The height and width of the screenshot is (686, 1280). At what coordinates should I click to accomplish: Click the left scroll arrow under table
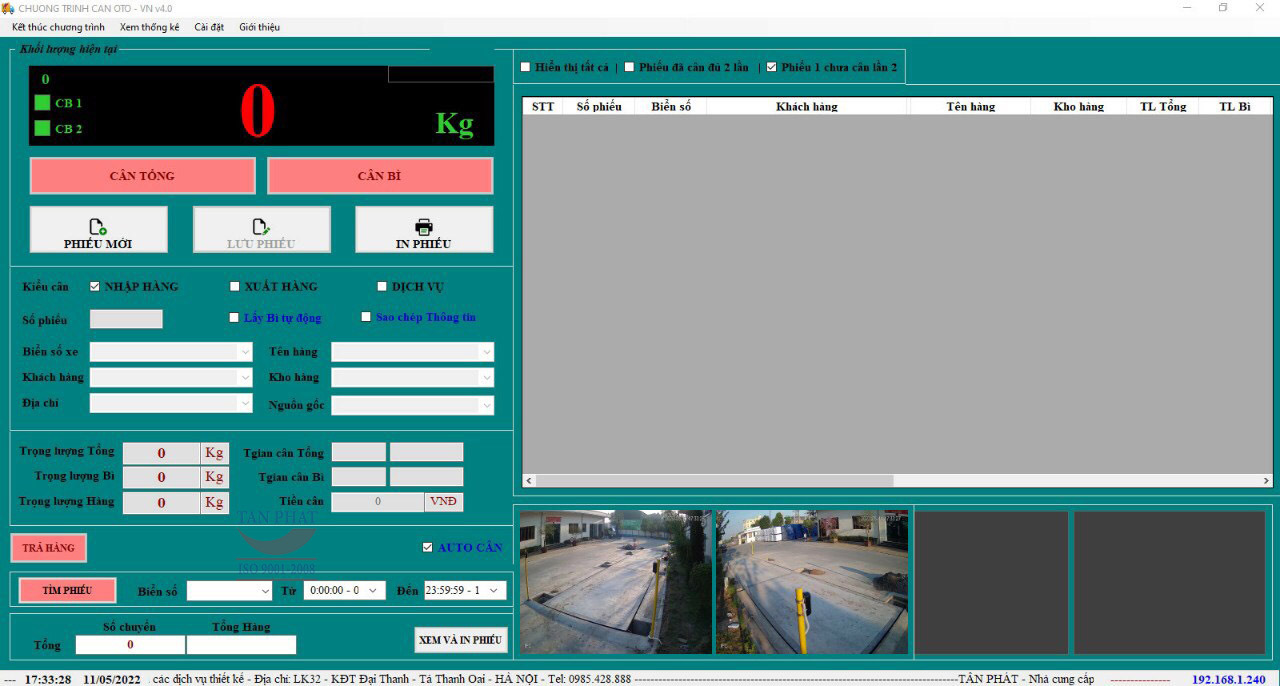pyautogui.click(x=529, y=481)
